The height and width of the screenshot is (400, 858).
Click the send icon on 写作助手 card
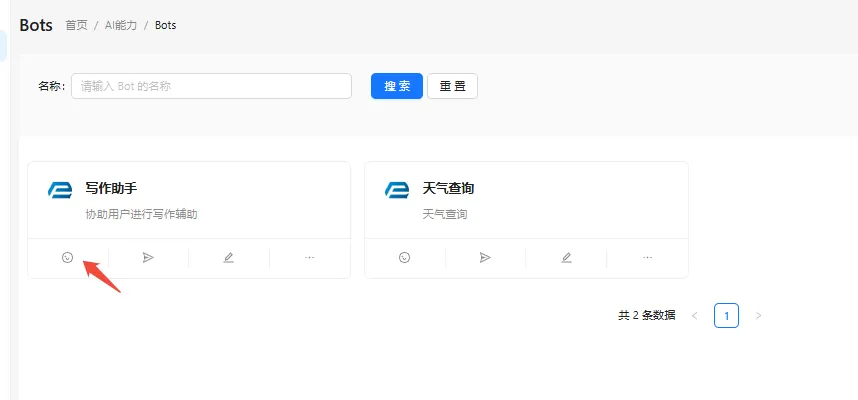[148, 257]
